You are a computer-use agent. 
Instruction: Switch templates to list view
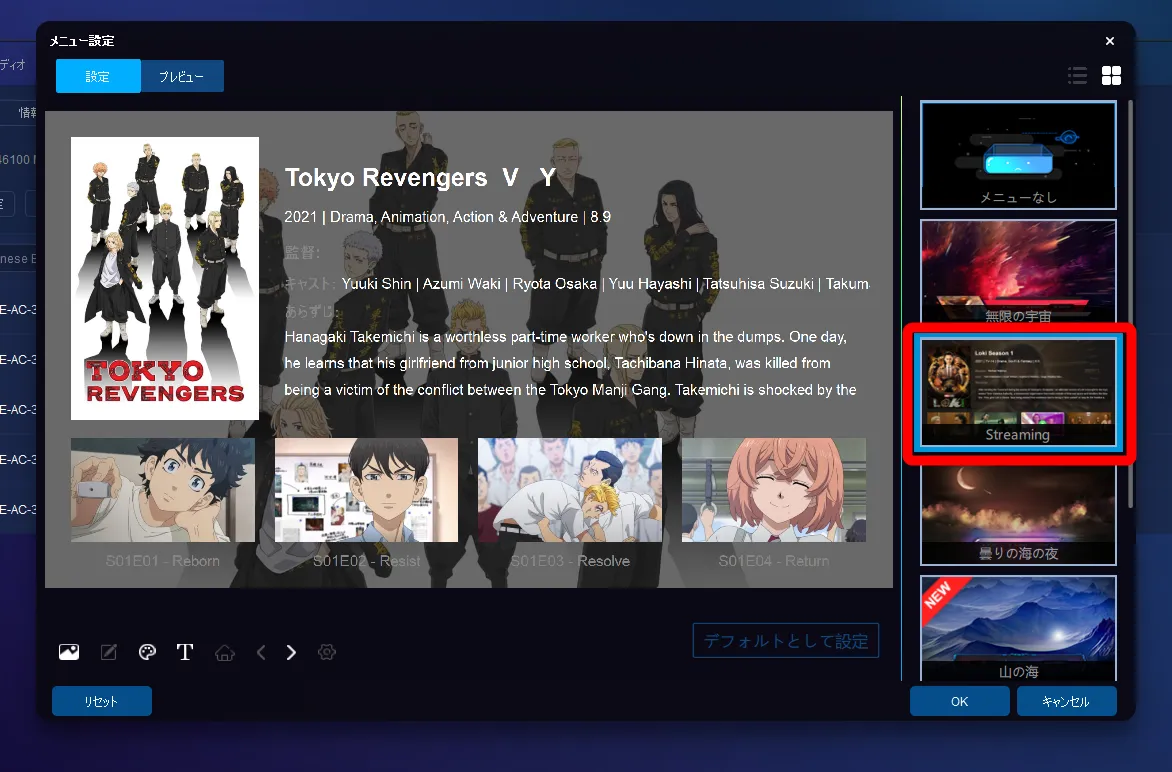[x=1077, y=75]
